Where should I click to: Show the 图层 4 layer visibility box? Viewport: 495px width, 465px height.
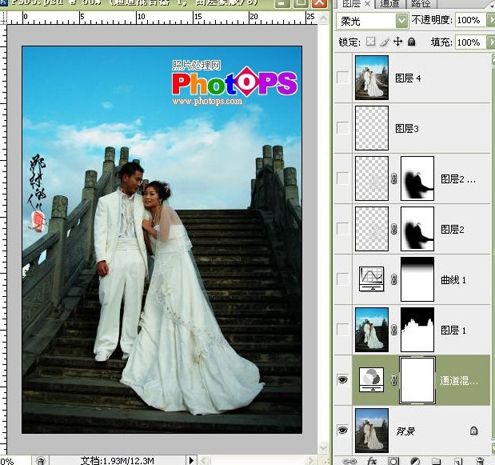(343, 77)
